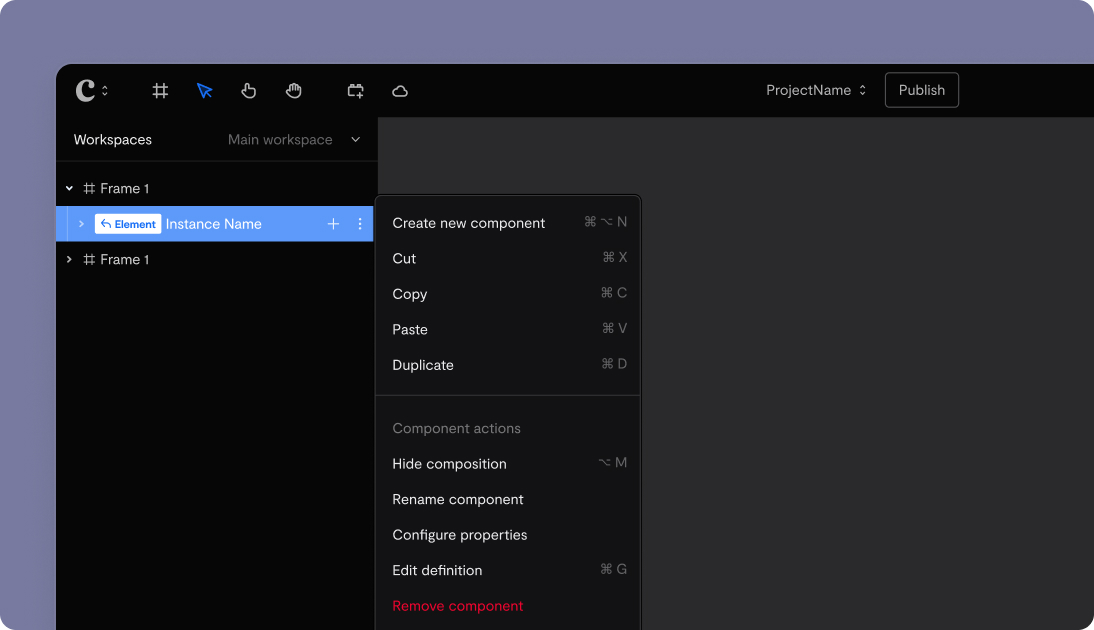This screenshot has width=1094, height=630.
Task: Click the red Remove component option
Action: [x=457, y=606]
